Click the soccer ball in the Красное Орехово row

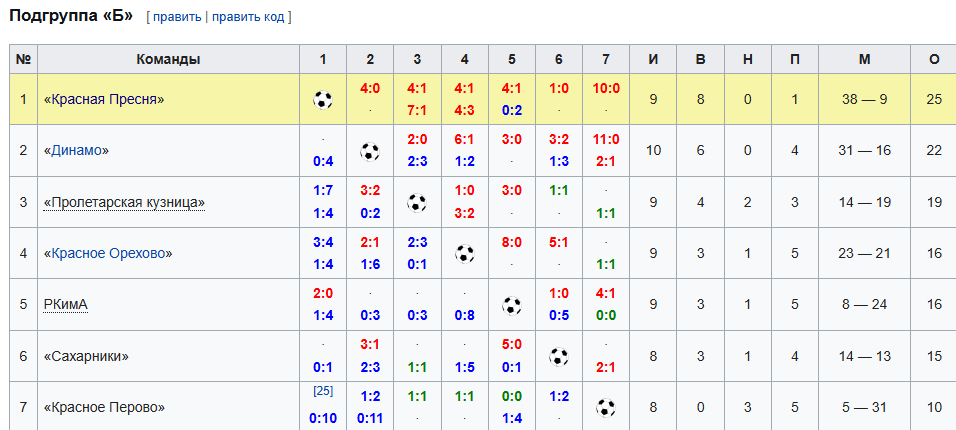(x=465, y=253)
